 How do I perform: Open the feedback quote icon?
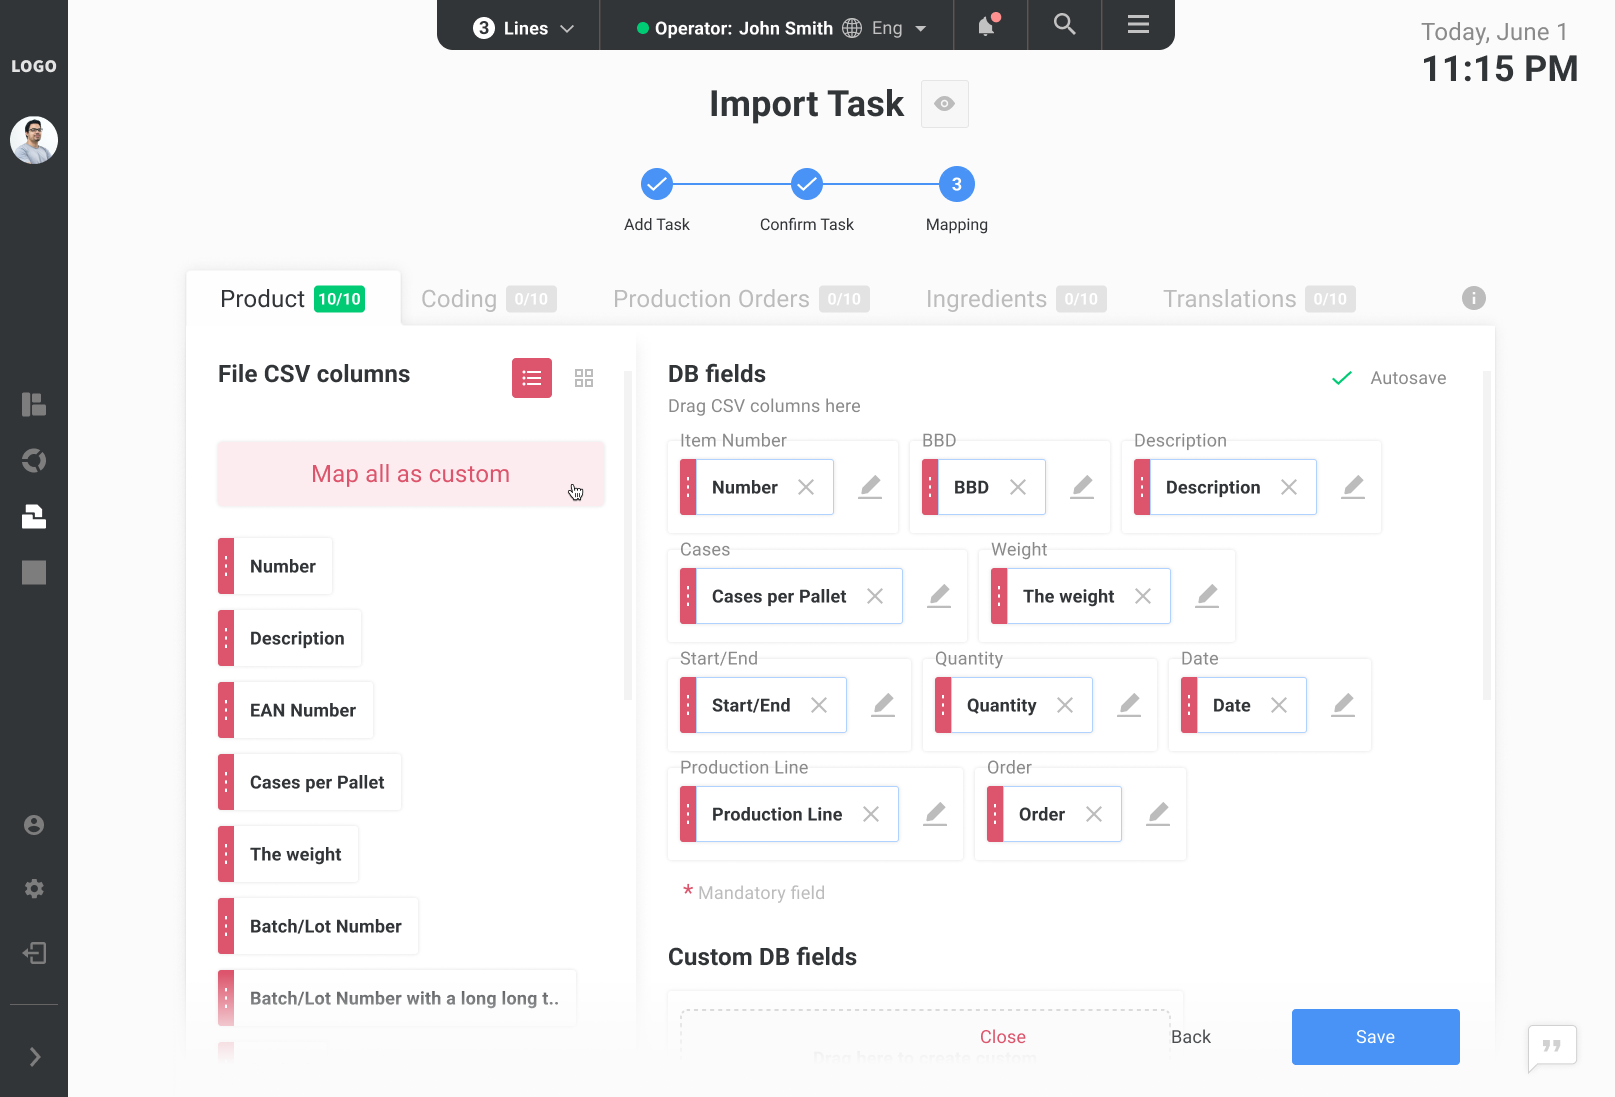pos(1552,1047)
